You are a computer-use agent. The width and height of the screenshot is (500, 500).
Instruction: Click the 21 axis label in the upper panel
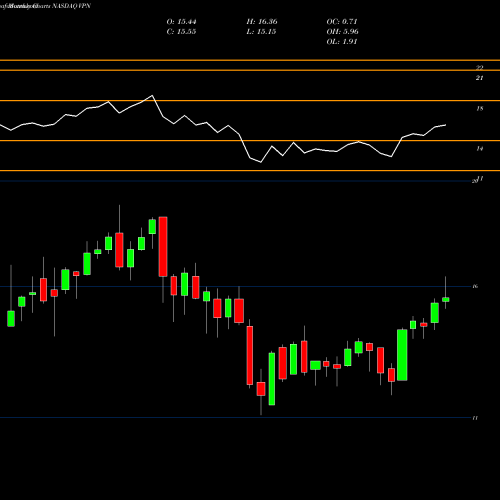click(x=479, y=78)
